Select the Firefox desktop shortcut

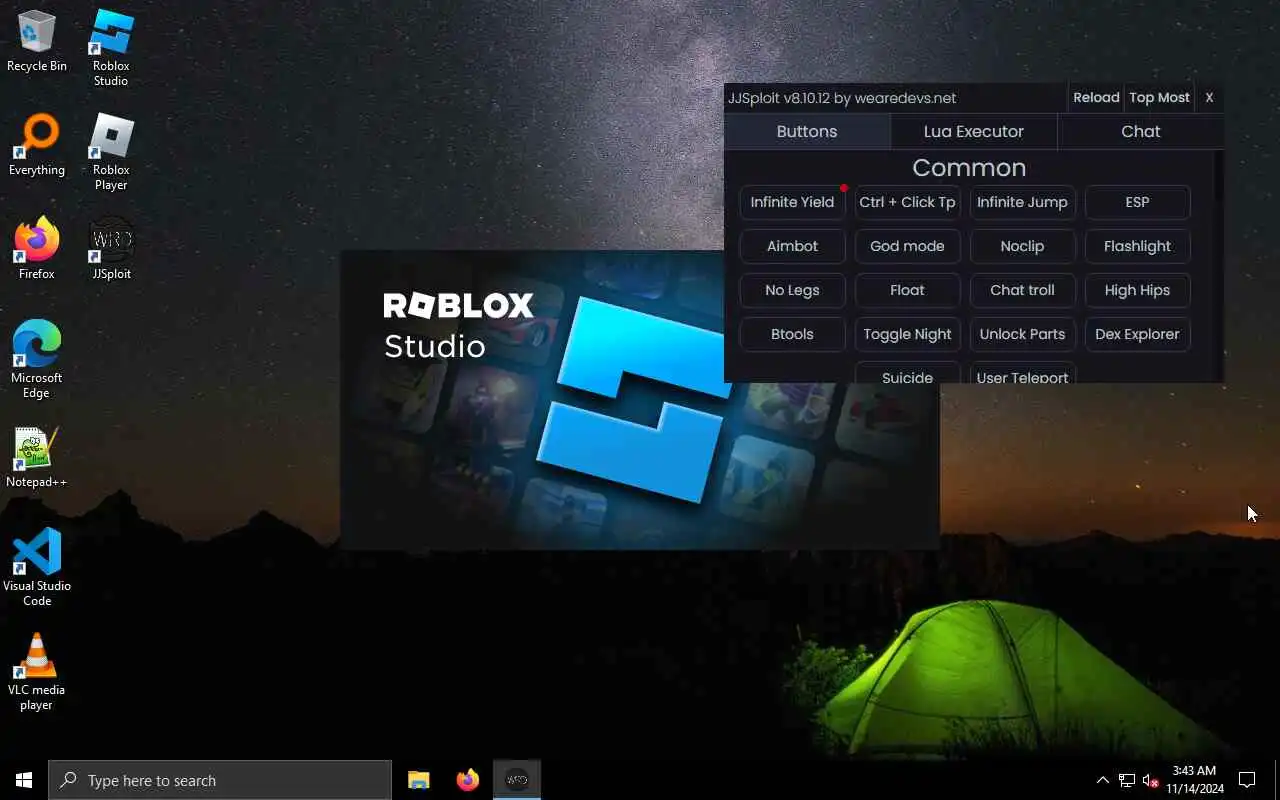37,249
